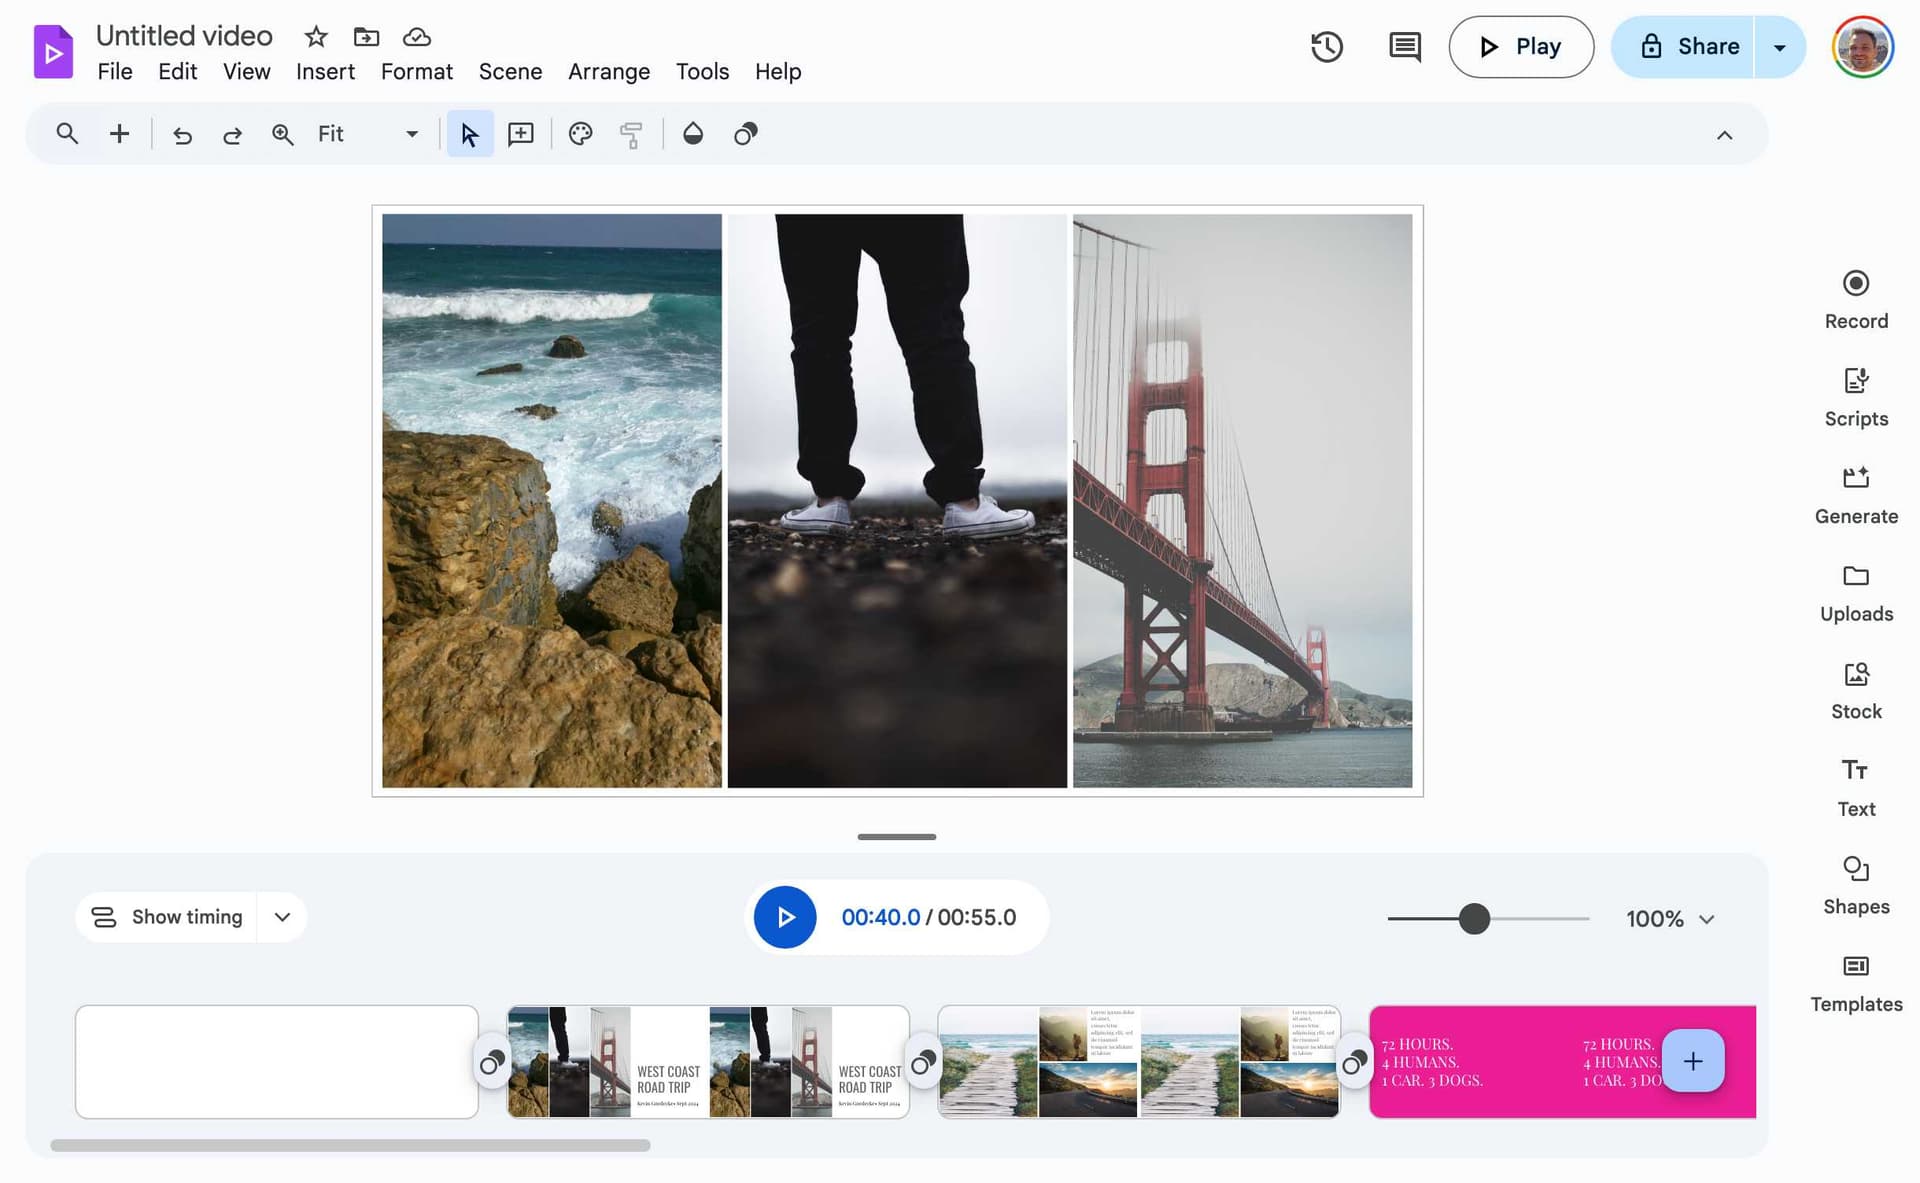Click the transition icon before the pink scene

pos(1354,1062)
